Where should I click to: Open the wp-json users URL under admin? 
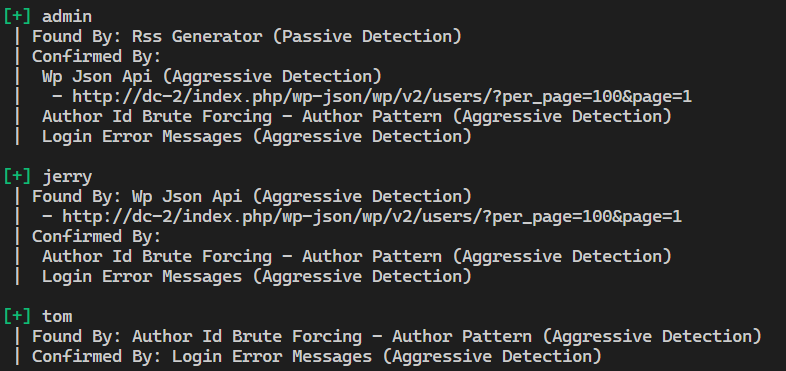tap(381, 96)
